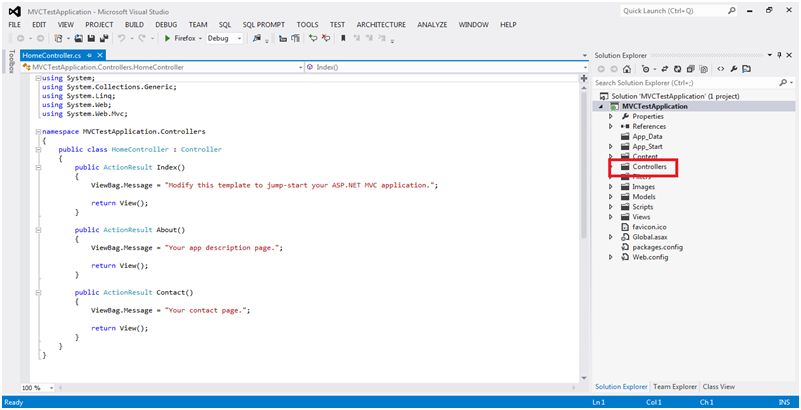Click the Decrease Line Indent icon
801x410 pixels.
(282, 38)
